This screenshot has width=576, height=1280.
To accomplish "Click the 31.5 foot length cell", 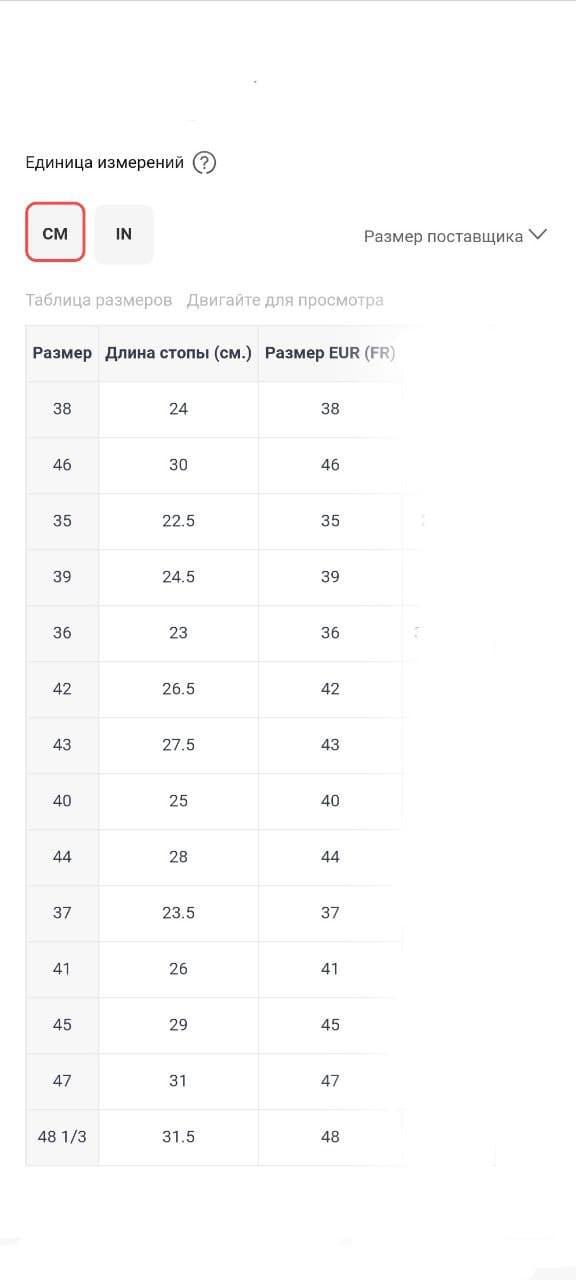I will click(x=178, y=1137).
